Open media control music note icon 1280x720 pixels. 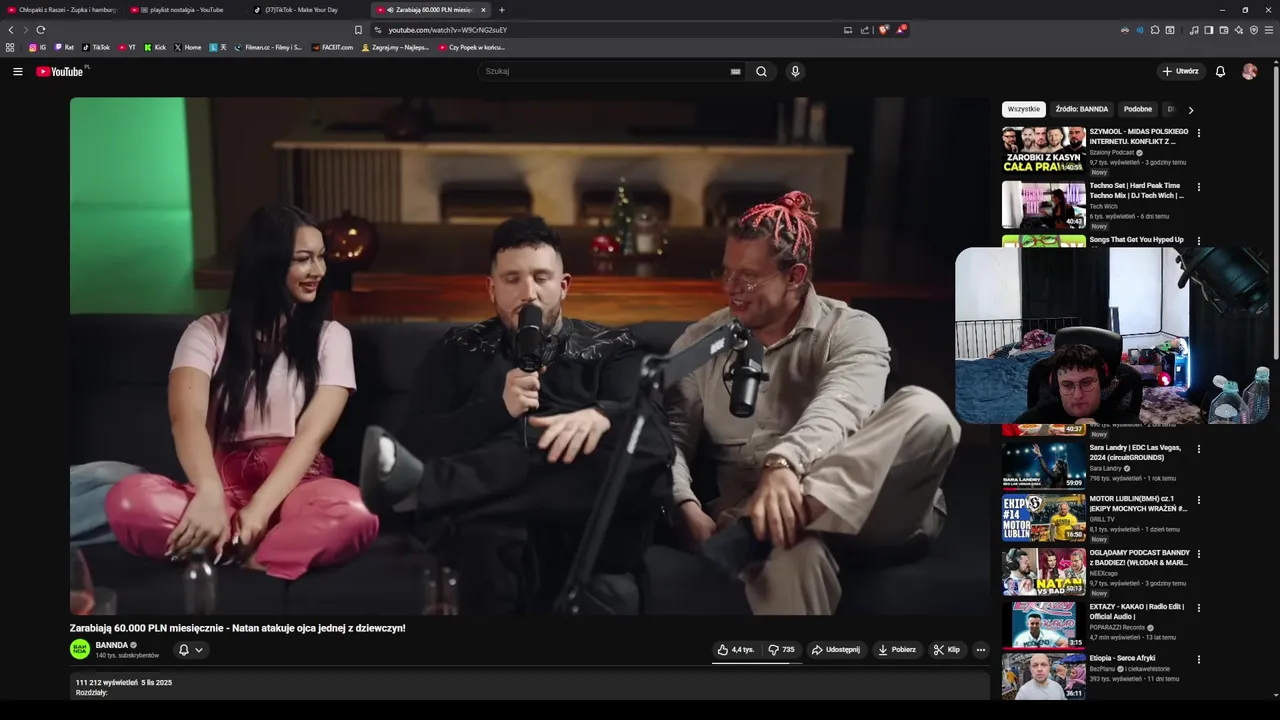coord(1193,30)
